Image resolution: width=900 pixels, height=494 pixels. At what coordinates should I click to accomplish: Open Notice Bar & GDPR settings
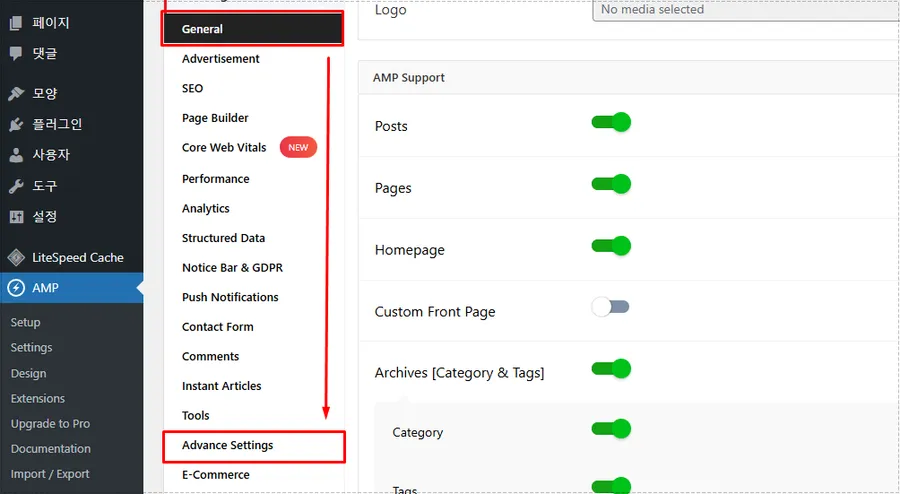tap(232, 268)
